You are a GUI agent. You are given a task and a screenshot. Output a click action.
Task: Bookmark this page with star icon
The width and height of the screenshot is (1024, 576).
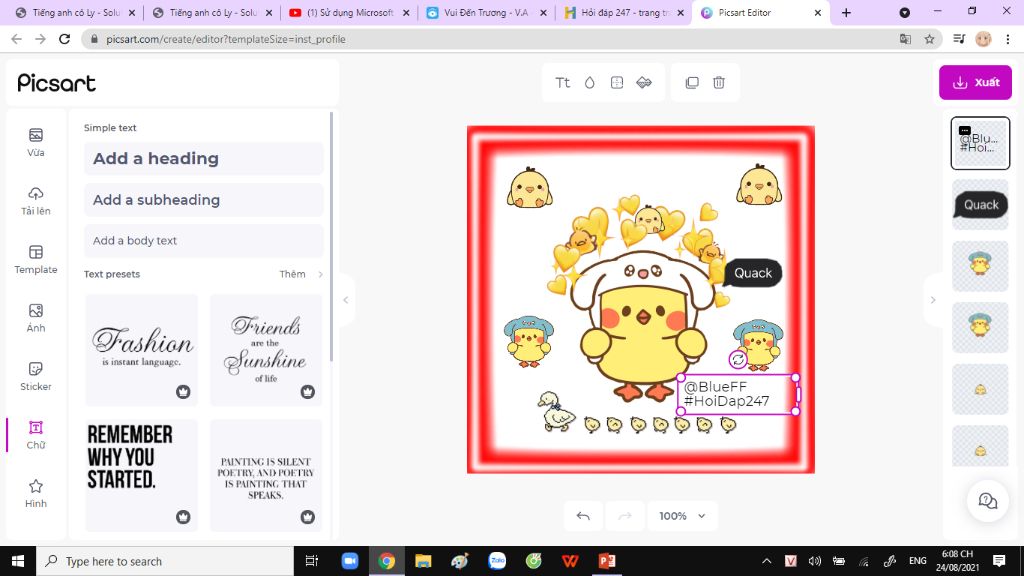(x=929, y=39)
